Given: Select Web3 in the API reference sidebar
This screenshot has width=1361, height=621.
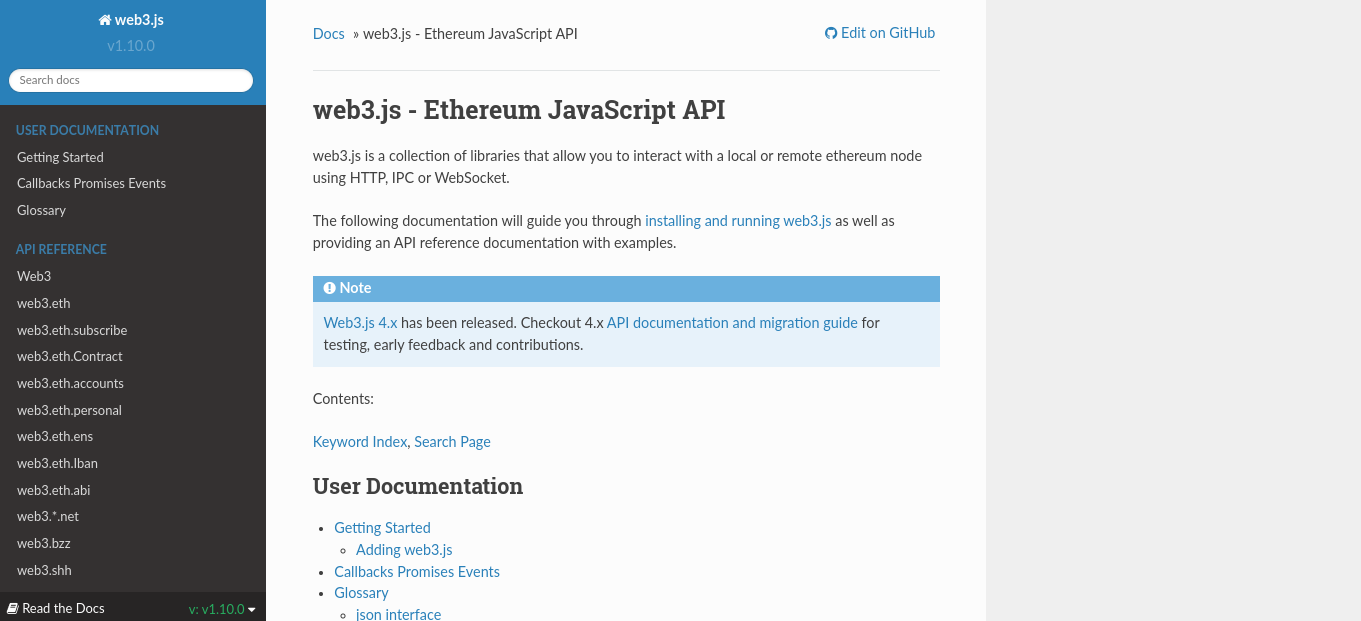Looking at the screenshot, I should point(34,276).
